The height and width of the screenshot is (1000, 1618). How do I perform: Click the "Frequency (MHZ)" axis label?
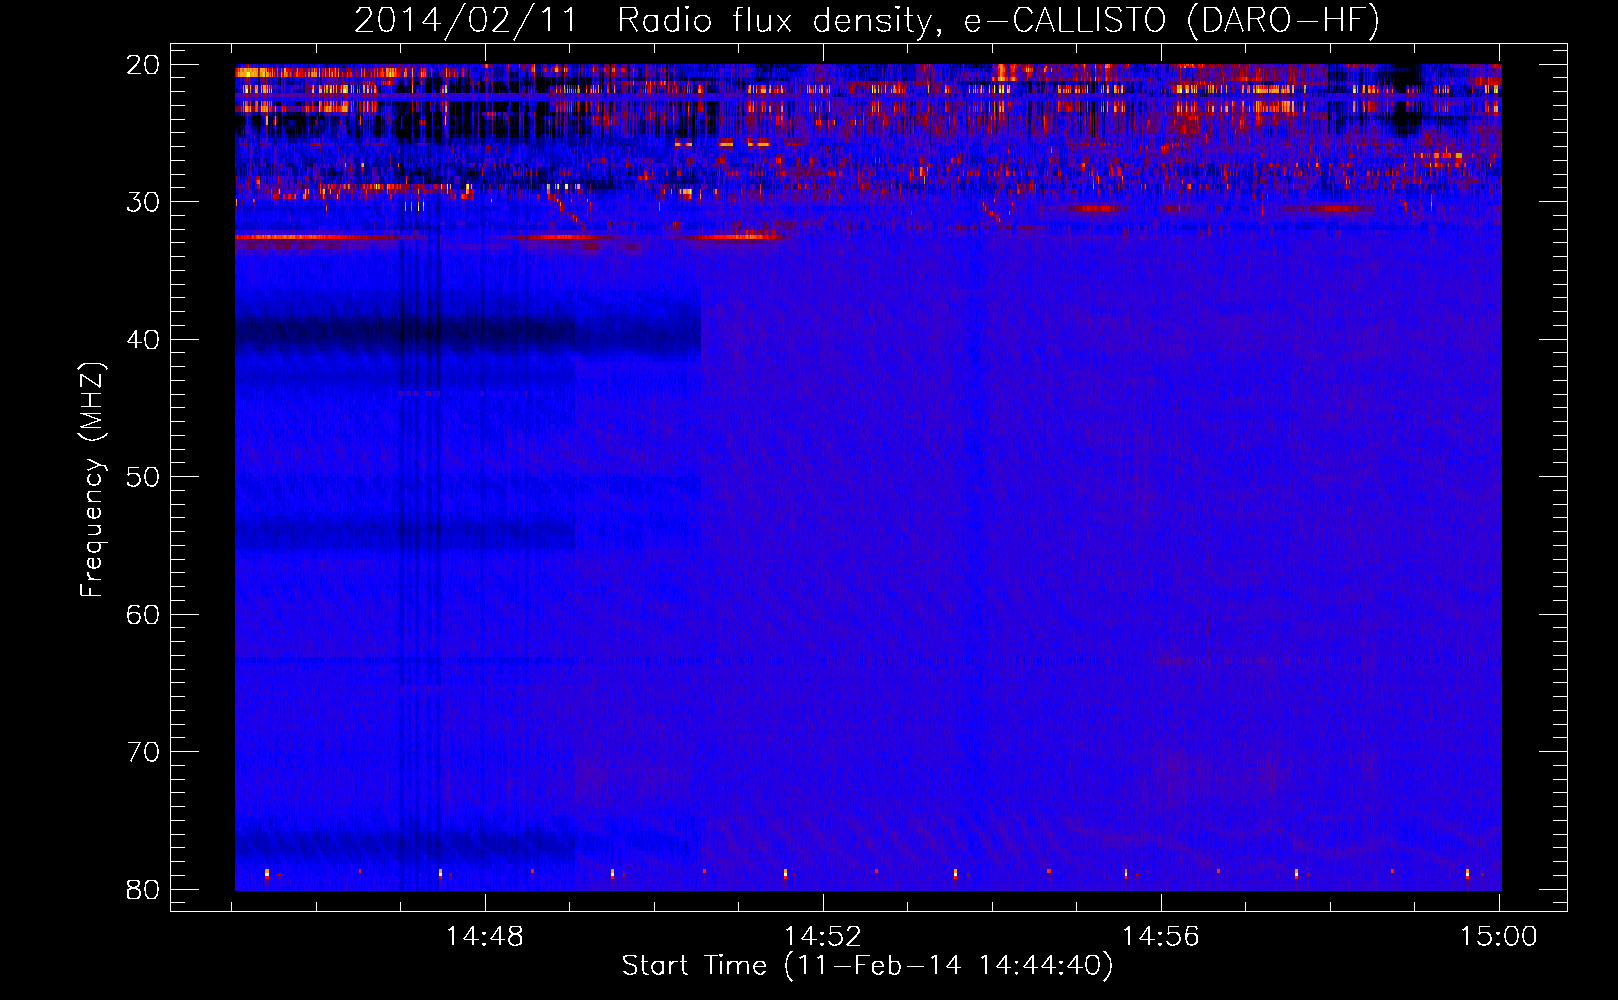(x=92, y=481)
